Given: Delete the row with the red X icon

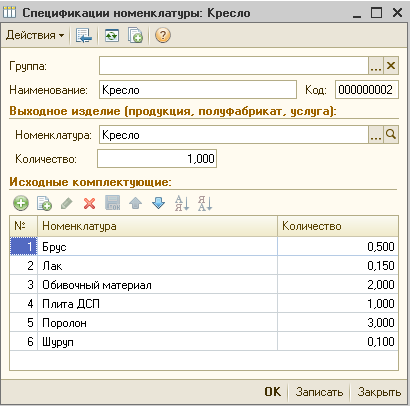Looking at the screenshot, I should pyautogui.click(x=89, y=203).
